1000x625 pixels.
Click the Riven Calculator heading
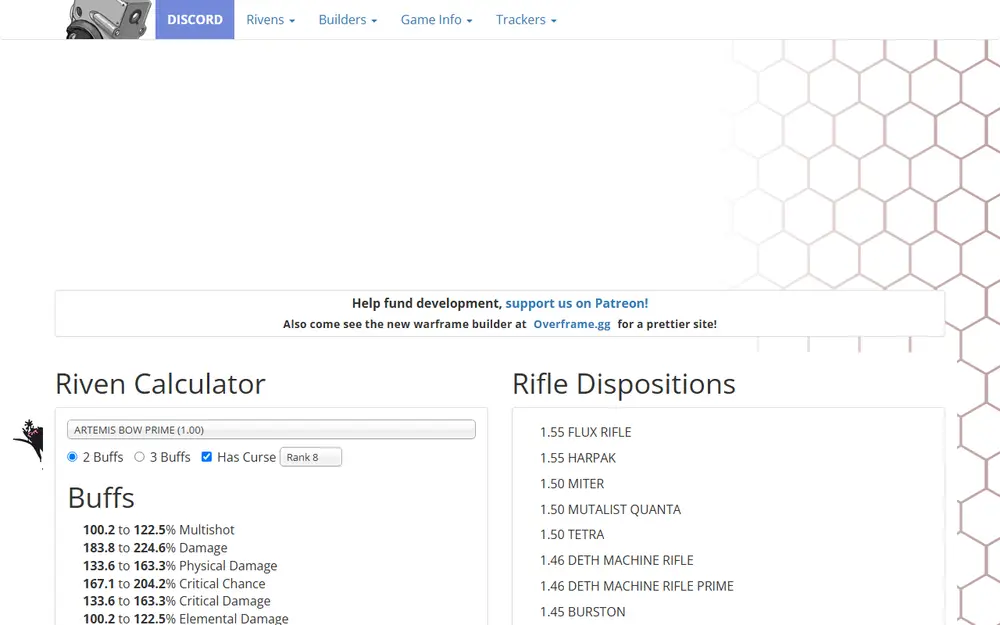pyautogui.click(x=160, y=384)
